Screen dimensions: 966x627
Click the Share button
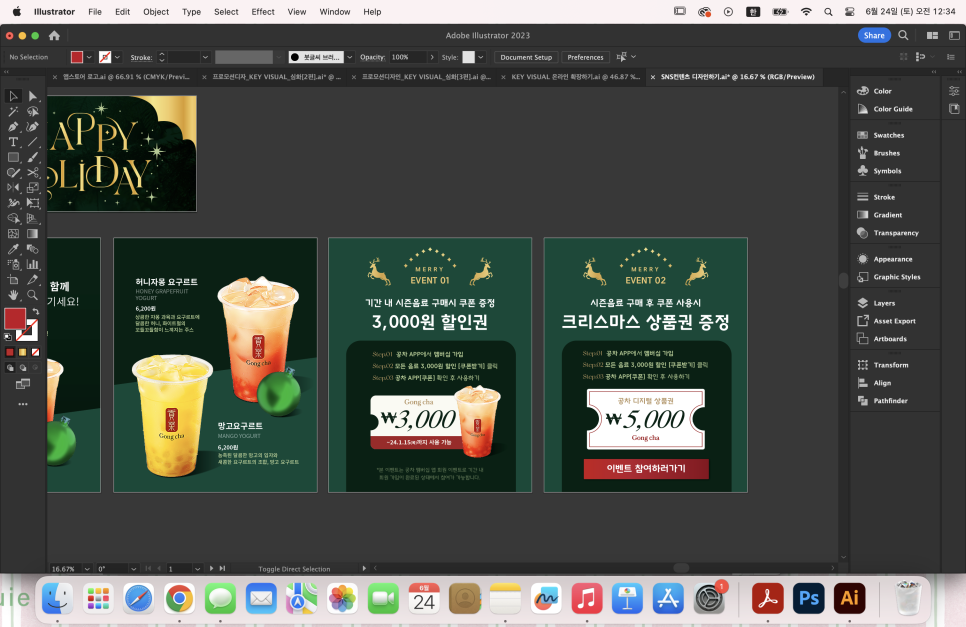[874, 36]
